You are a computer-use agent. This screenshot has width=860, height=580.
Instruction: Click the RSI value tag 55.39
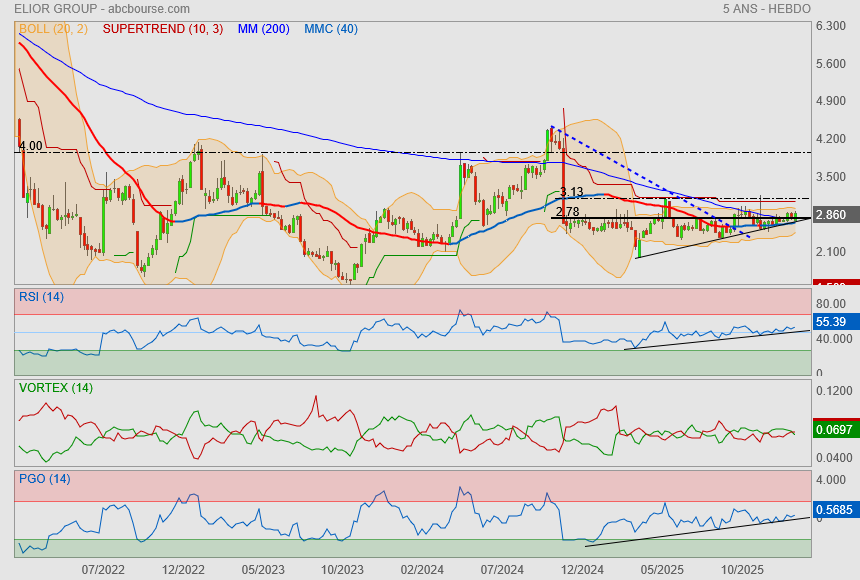point(832,322)
